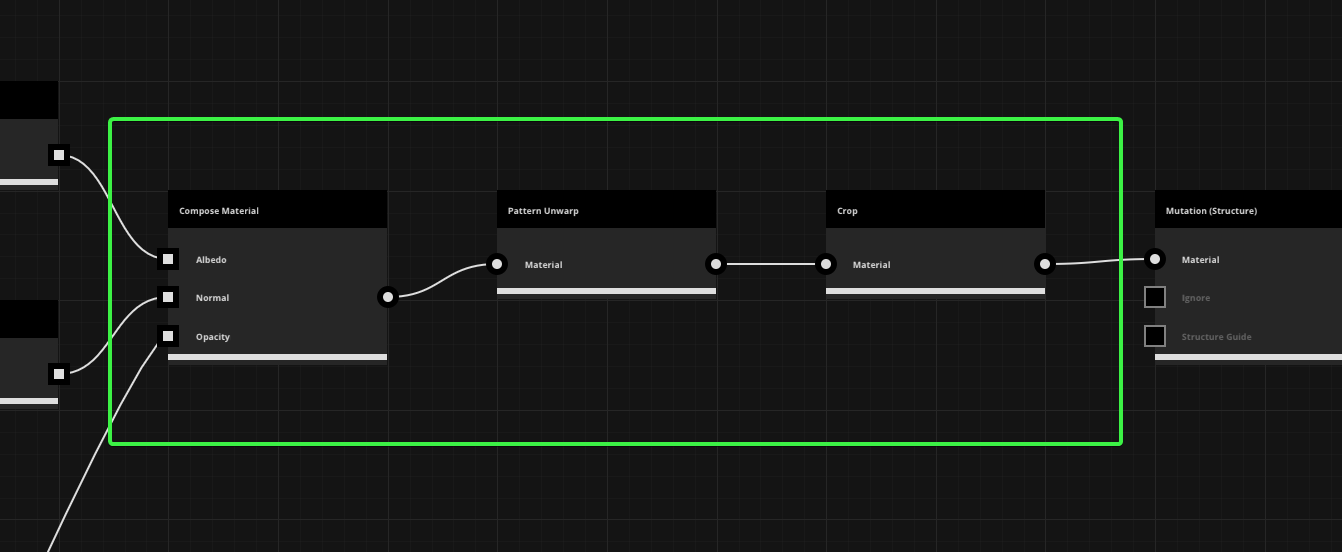The width and height of the screenshot is (1342, 552).
Task: Click the upper output port of the cut-off left node
Action: [59, 155]
